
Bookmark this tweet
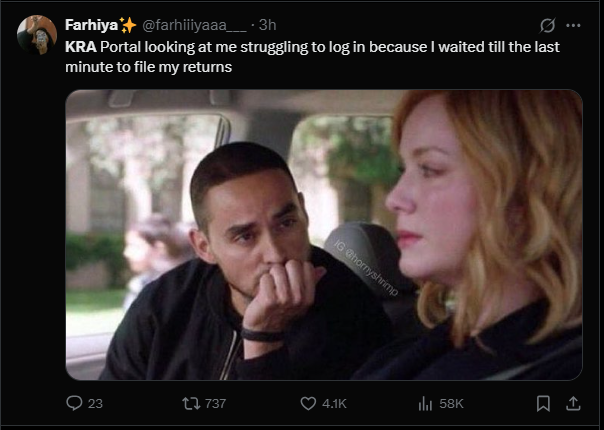[543, 403]
